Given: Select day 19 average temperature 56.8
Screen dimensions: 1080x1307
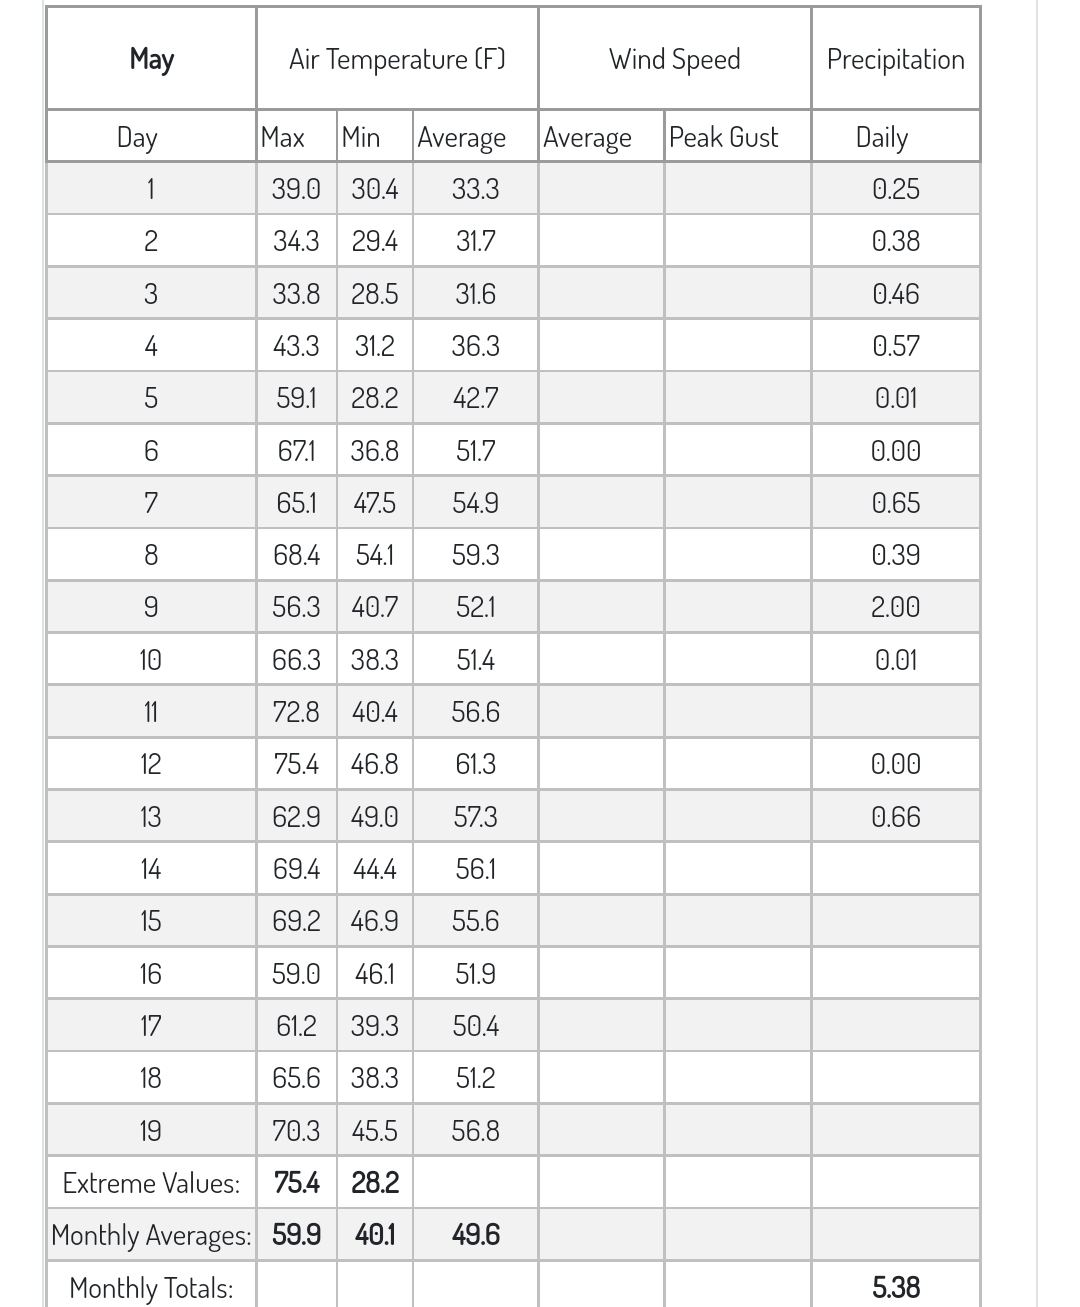Looking at the screenshot, I should pos(475,1130).
